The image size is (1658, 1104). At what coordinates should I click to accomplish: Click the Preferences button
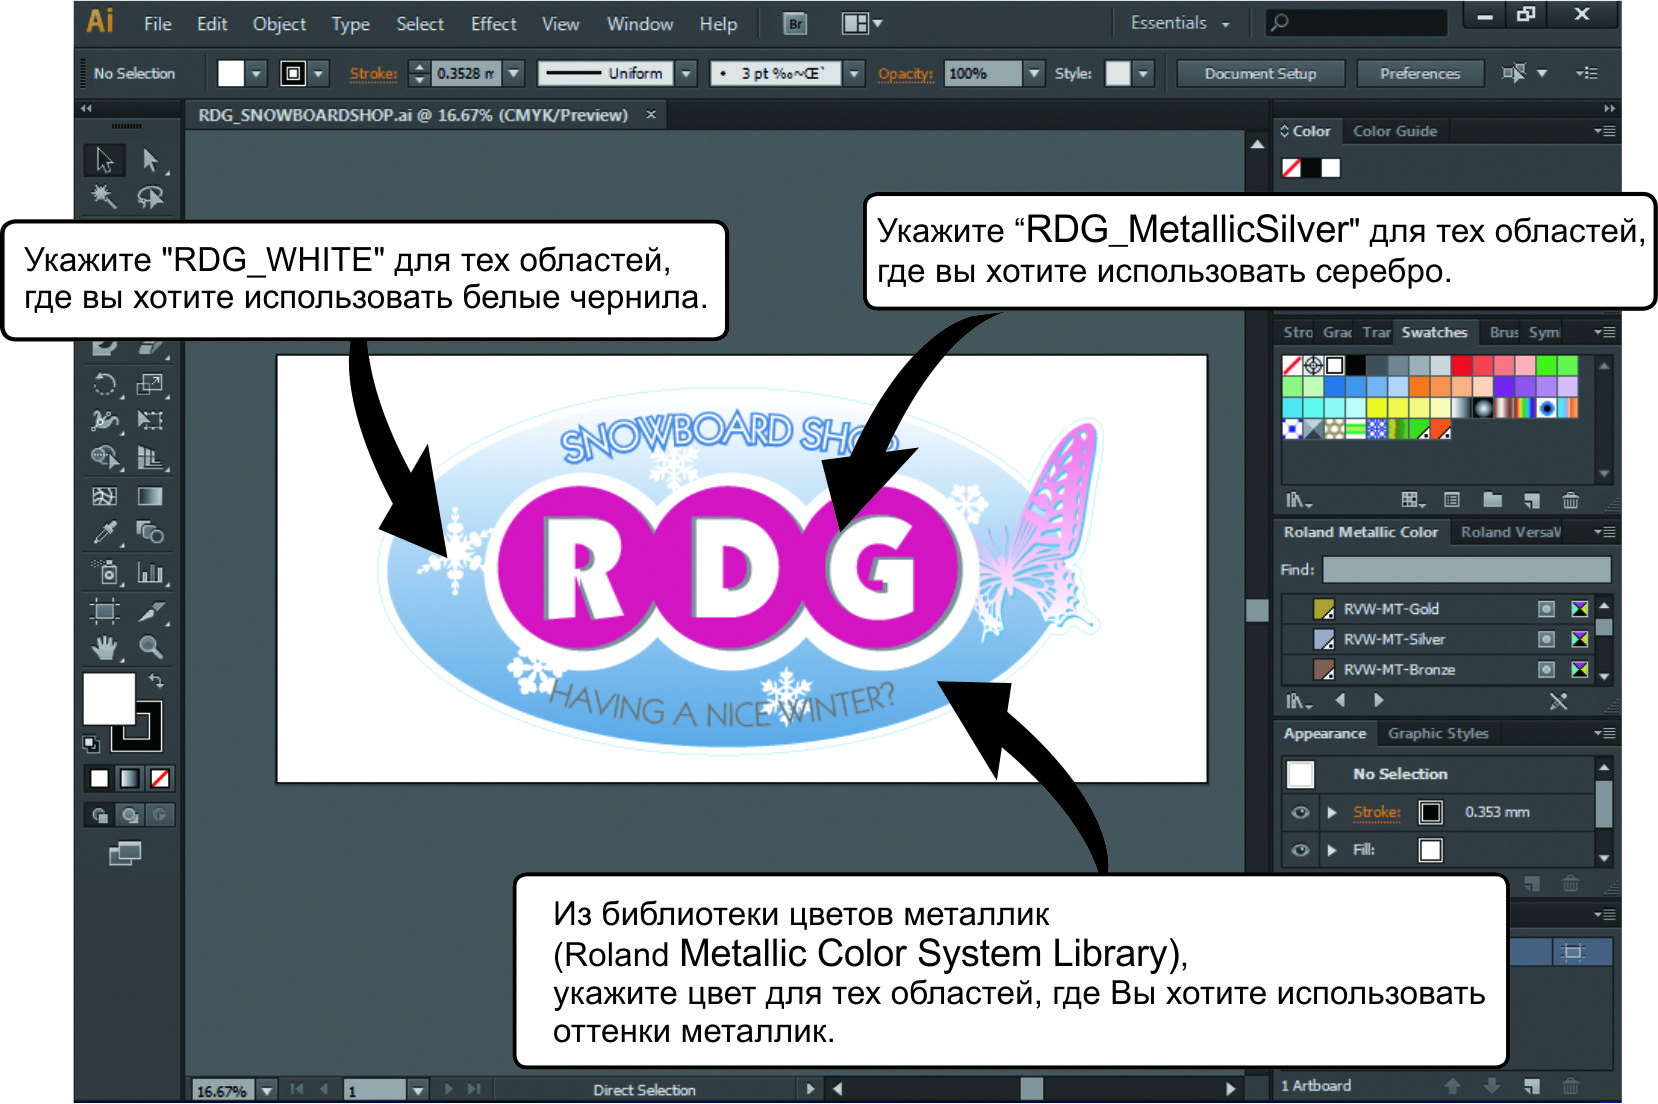click(x=1420, y=73)
